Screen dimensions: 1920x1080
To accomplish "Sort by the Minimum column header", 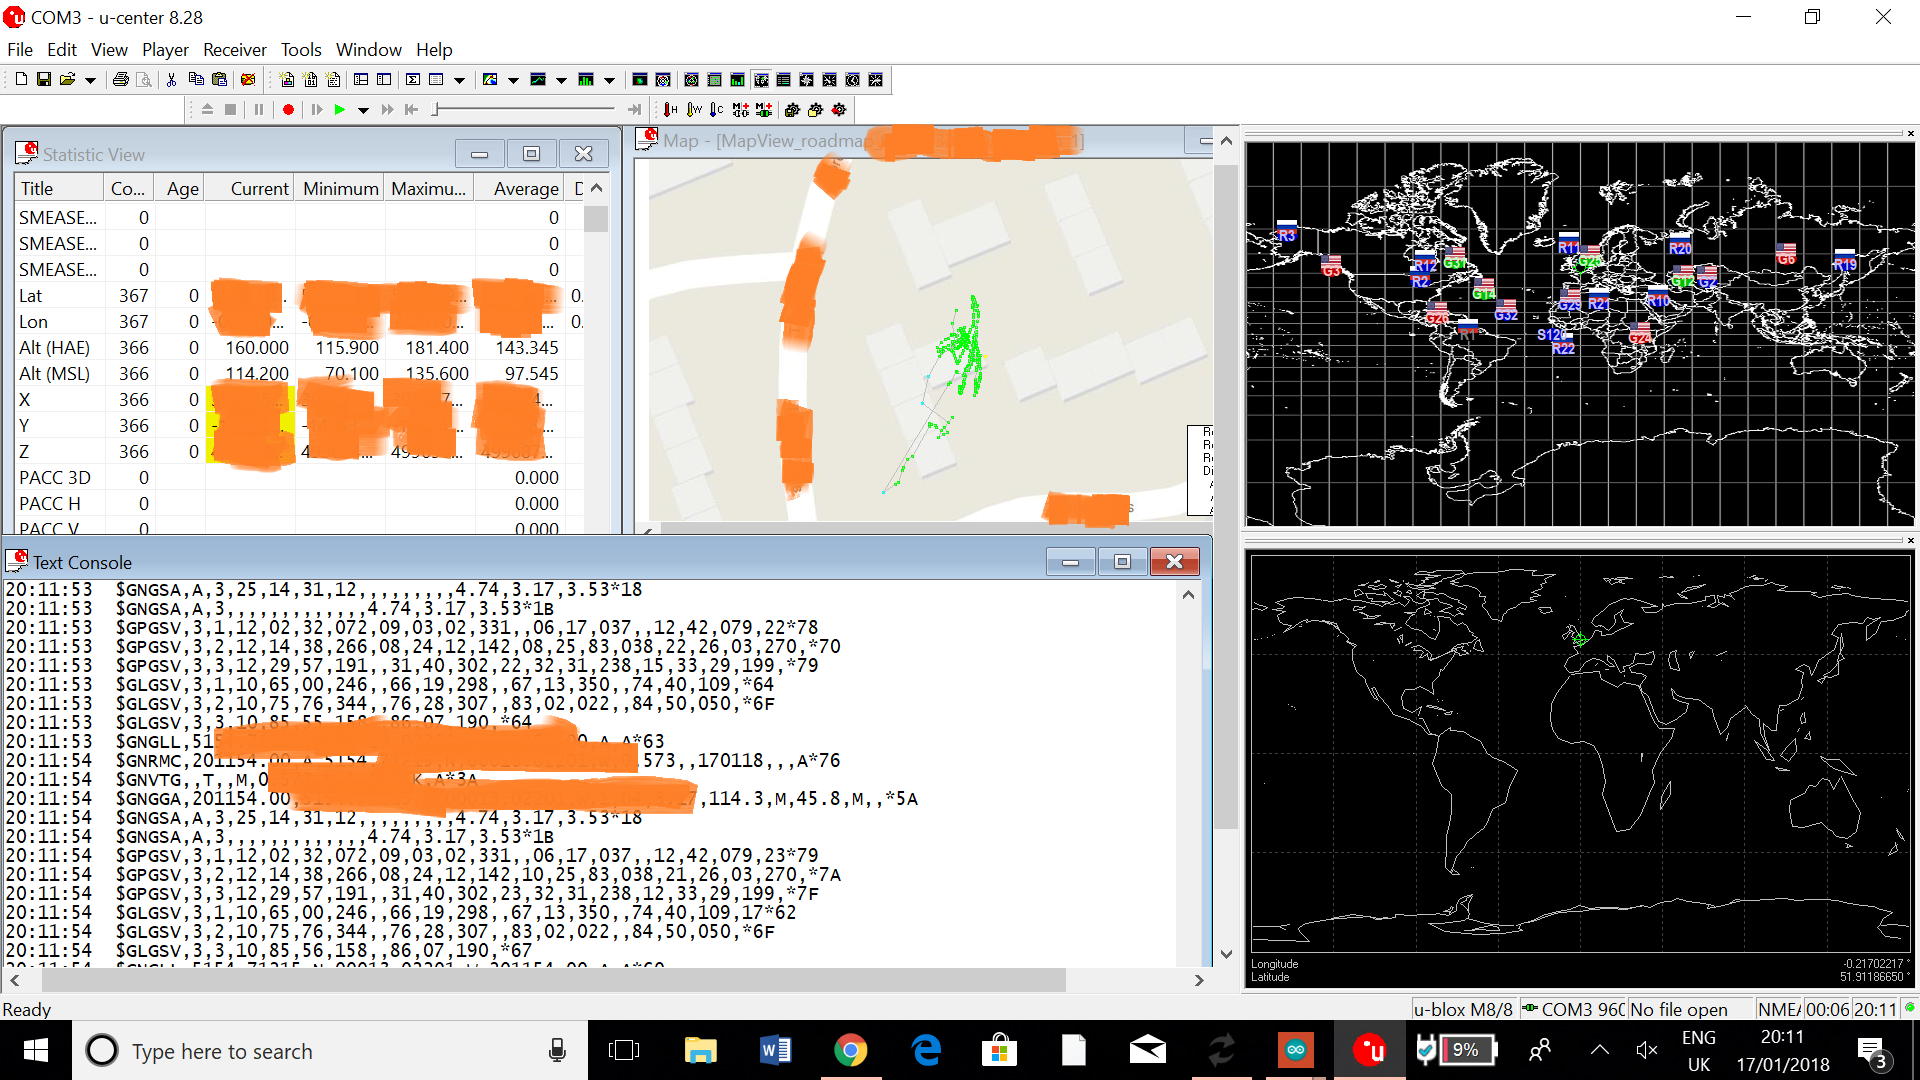I will pos(340,188).
